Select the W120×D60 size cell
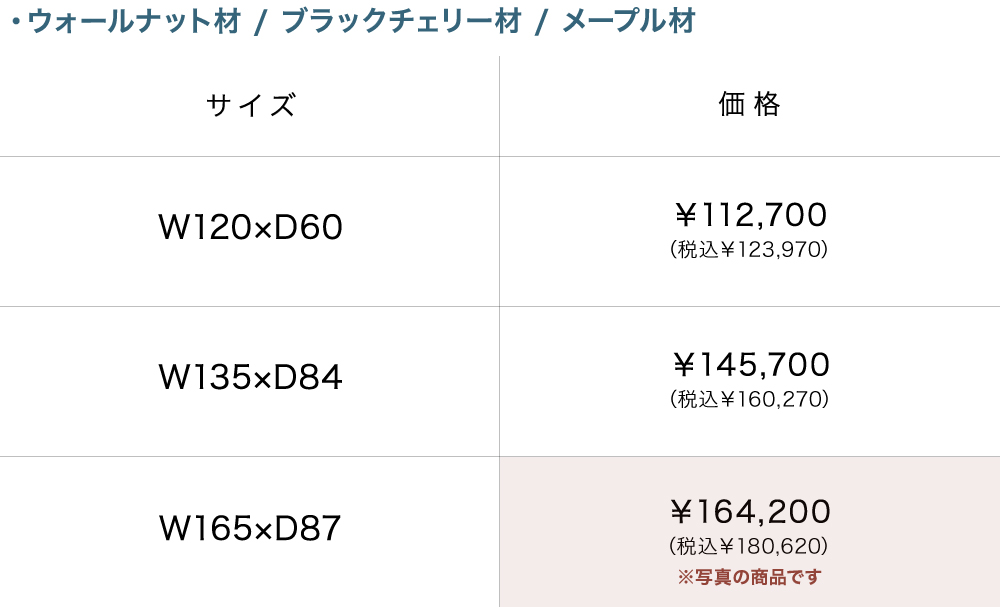 tap(250, 229)
